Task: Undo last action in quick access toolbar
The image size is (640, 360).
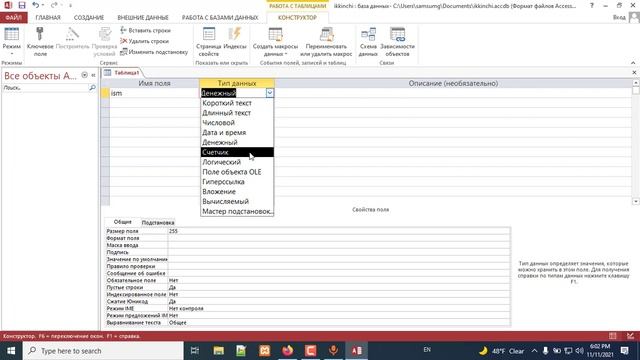Action: click(x=36, y=5)
